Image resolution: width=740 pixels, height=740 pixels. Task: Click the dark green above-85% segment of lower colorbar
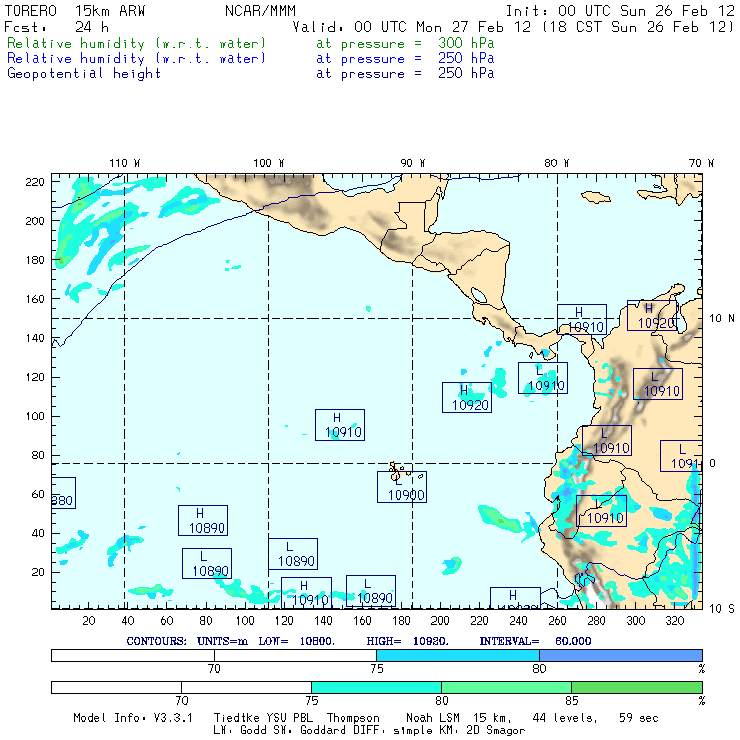tap(637, 687)
